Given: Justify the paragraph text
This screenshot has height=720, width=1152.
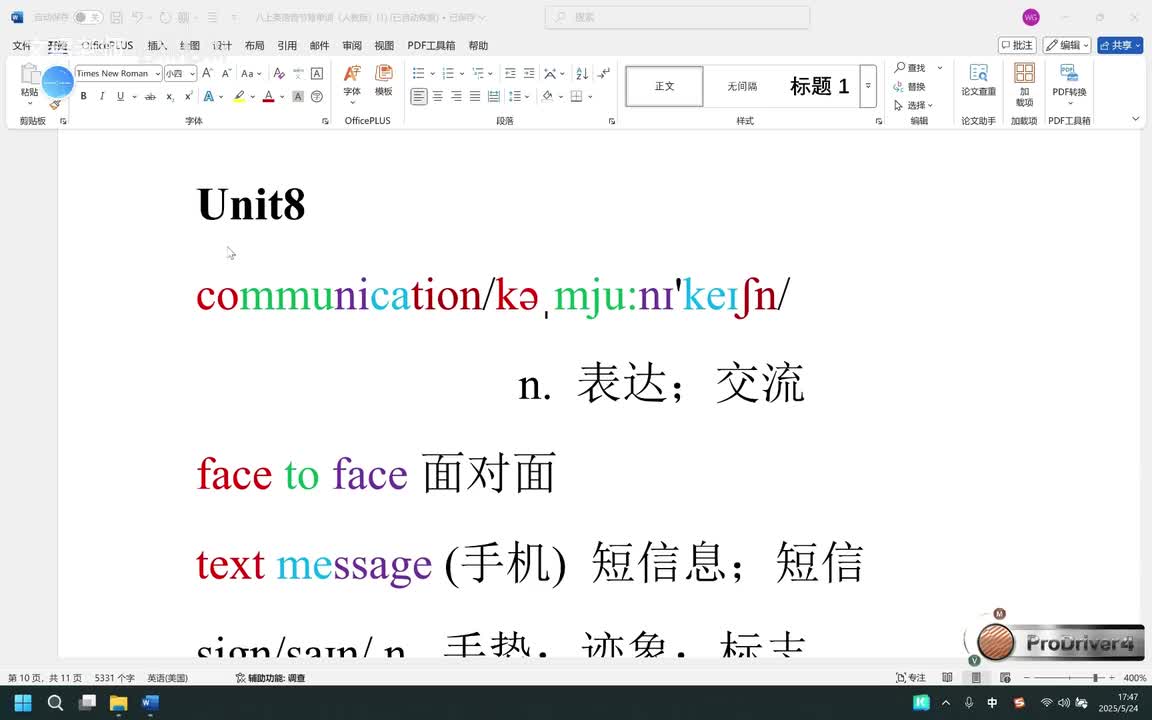Looking at the screenshot, I should click(x=475, y=96).
